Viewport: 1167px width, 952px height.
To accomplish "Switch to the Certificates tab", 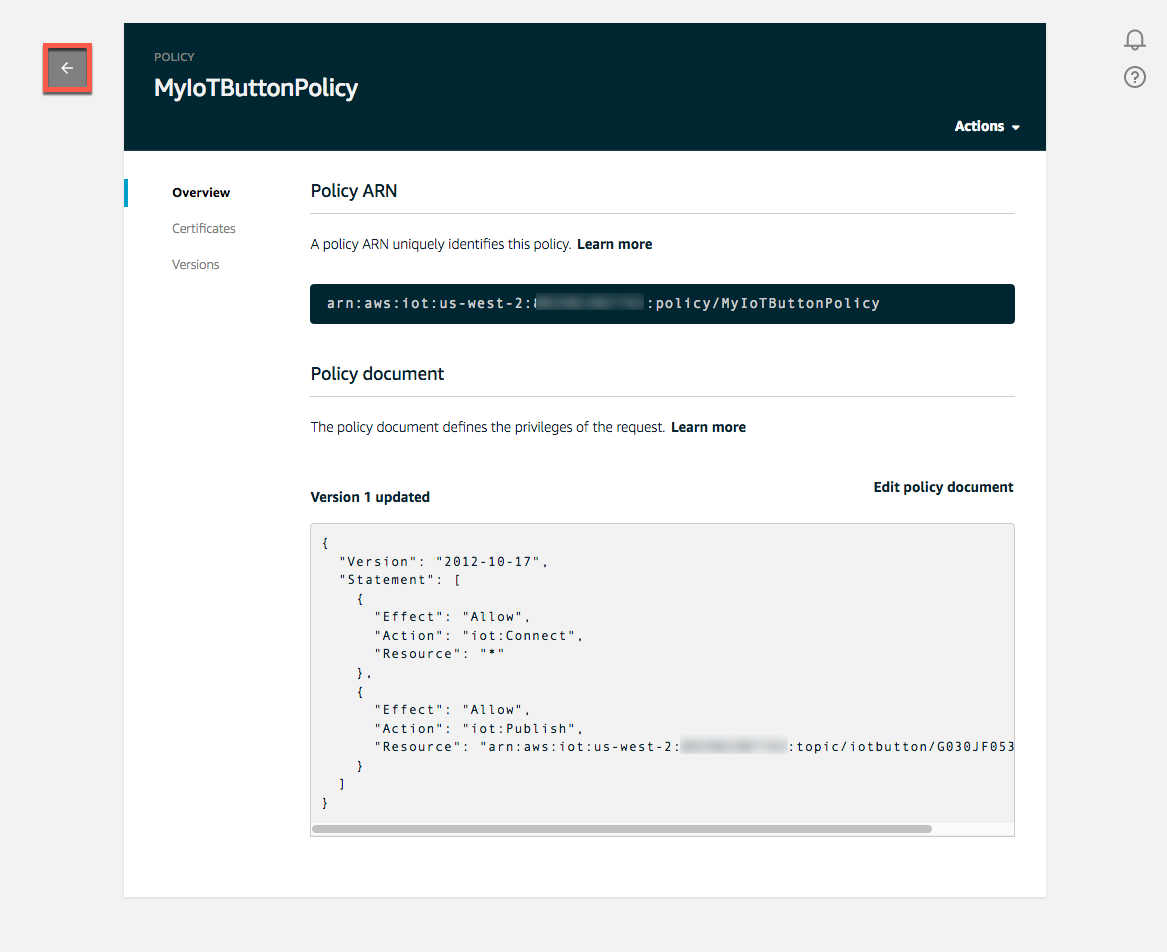I will (x=203, y=229).
